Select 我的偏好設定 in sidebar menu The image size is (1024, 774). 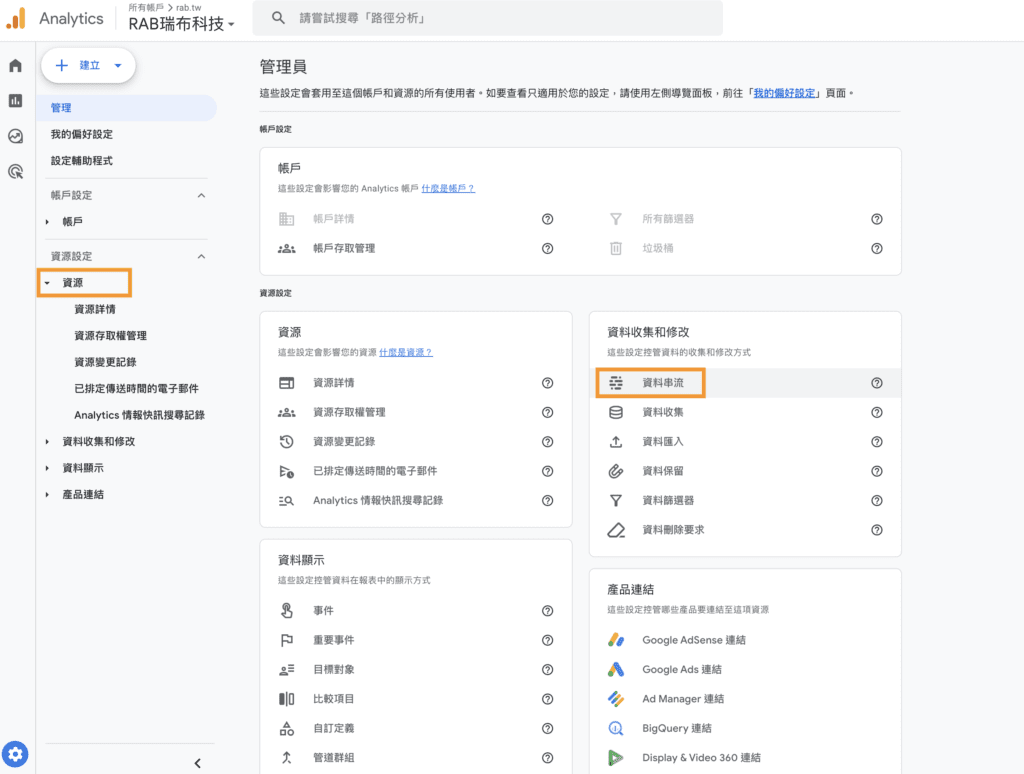coord(82,134)
